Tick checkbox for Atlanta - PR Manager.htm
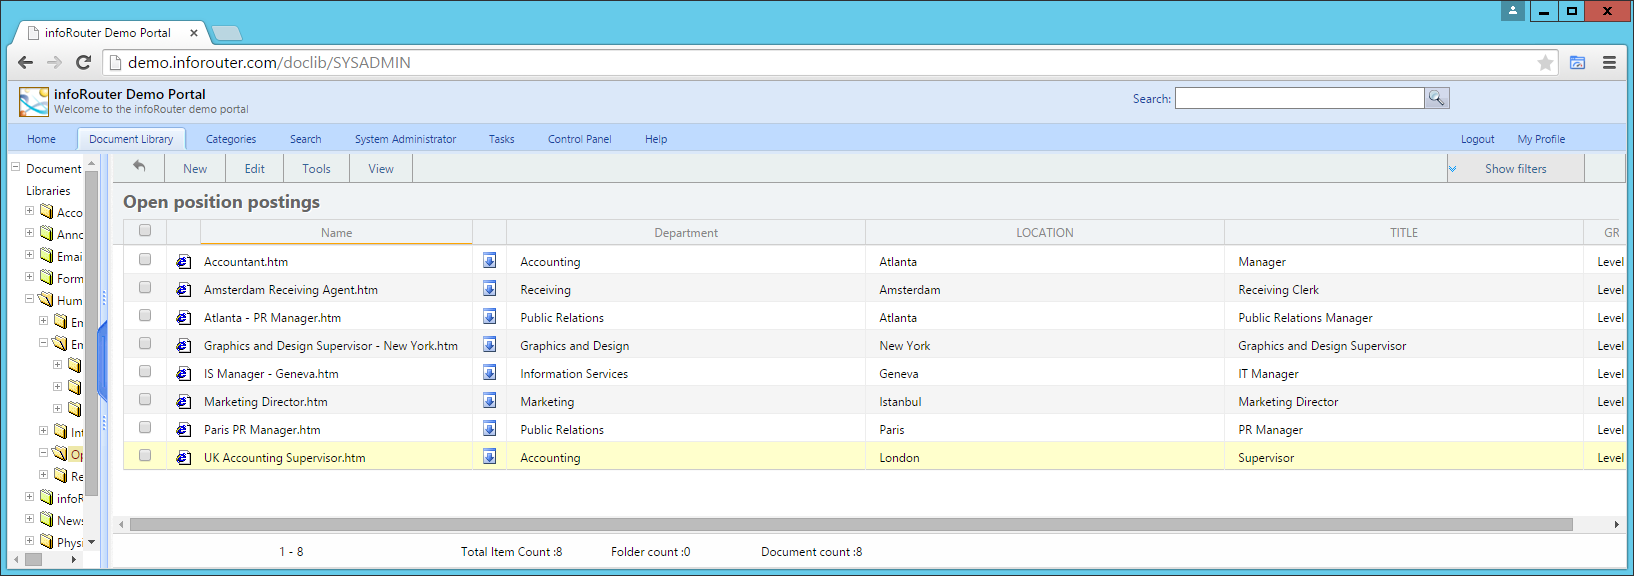Screen dimensions: 1634x576 (145, 316)
